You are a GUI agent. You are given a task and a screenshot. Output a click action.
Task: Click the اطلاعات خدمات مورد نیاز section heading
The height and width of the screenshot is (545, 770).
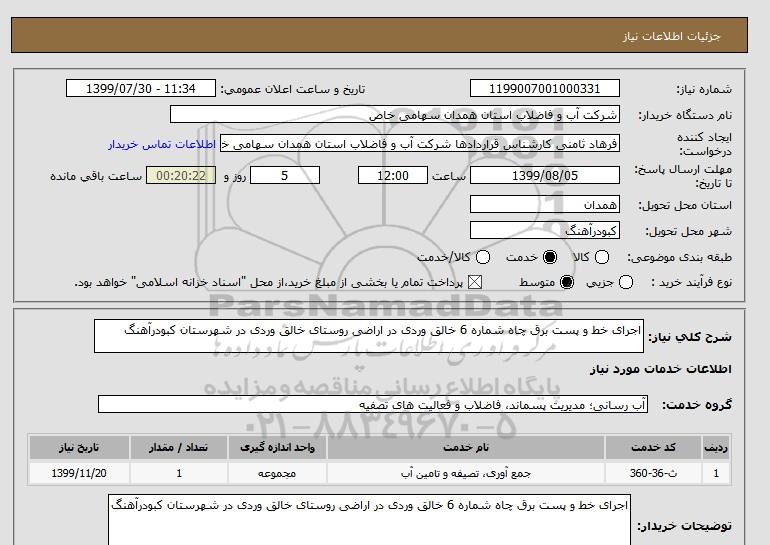(660, 369)
